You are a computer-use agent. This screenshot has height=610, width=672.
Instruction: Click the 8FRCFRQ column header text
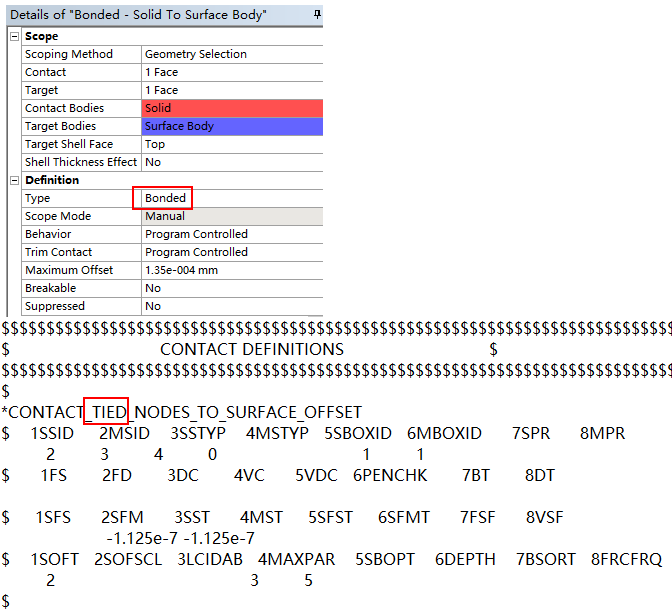click(x=627, y=559)
